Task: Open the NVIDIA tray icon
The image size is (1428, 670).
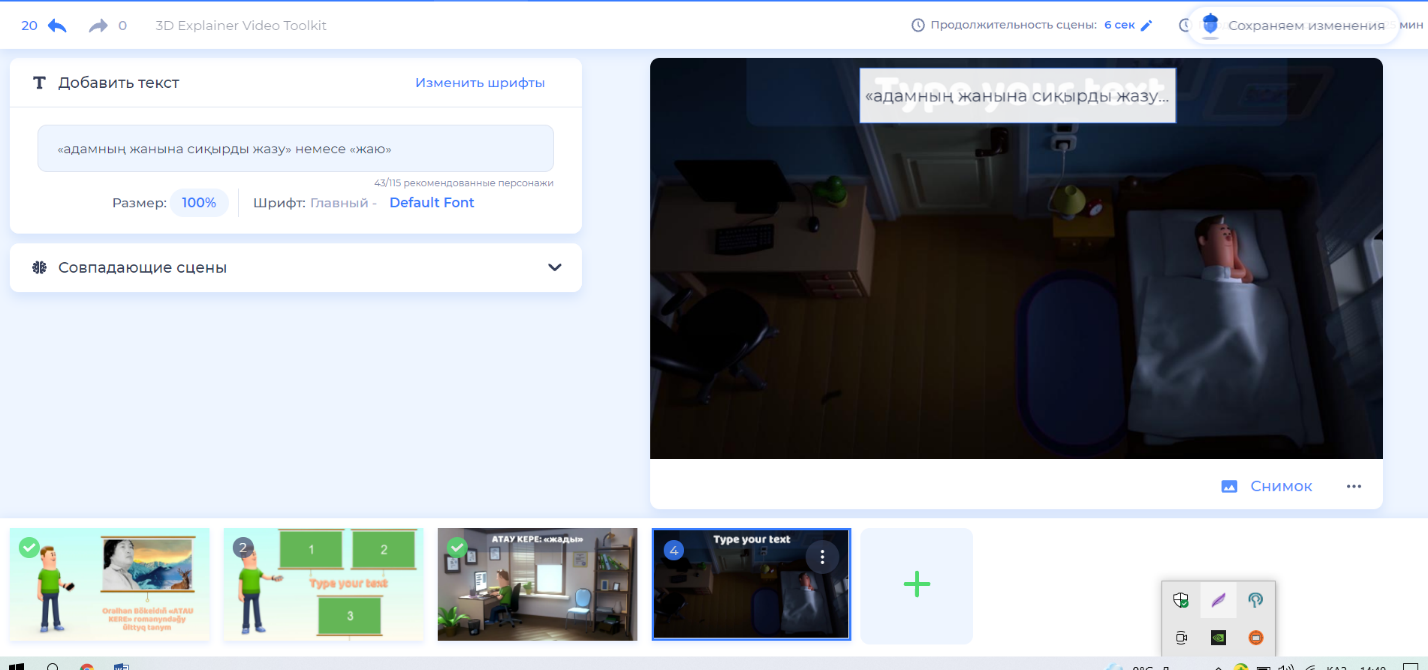Action: pos(1218,637)
